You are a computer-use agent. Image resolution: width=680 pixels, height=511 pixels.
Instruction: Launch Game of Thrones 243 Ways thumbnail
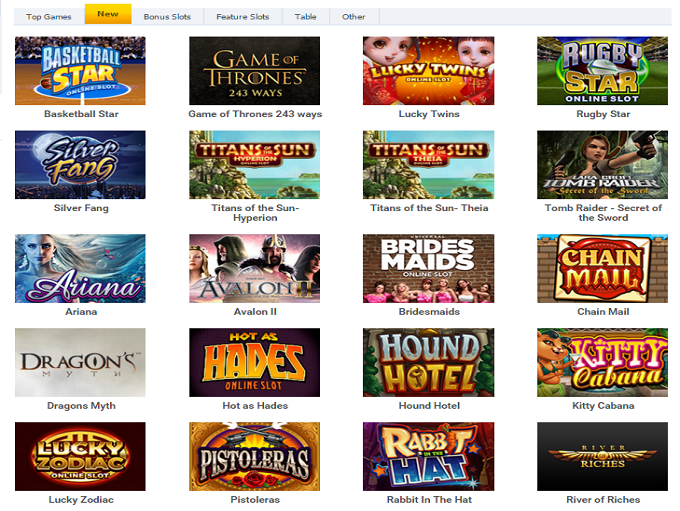[255, 71]
